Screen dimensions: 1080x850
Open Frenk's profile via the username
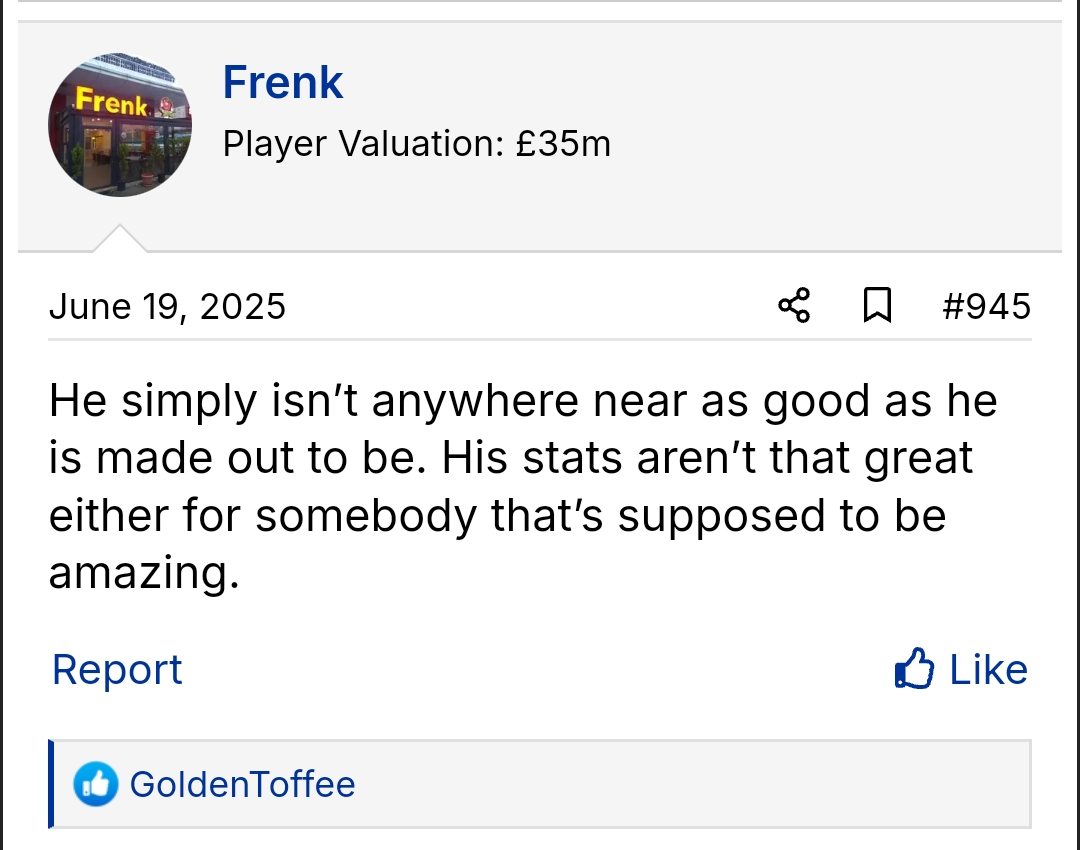click(283, 82)
